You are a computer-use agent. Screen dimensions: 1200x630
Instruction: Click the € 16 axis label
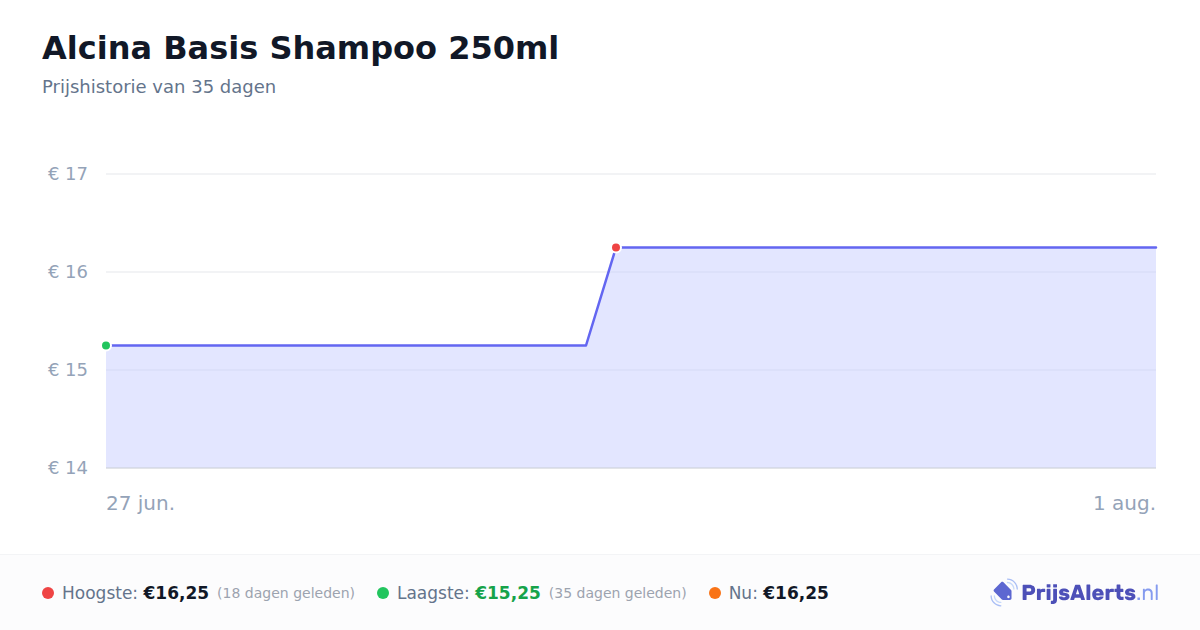(68, 272)
